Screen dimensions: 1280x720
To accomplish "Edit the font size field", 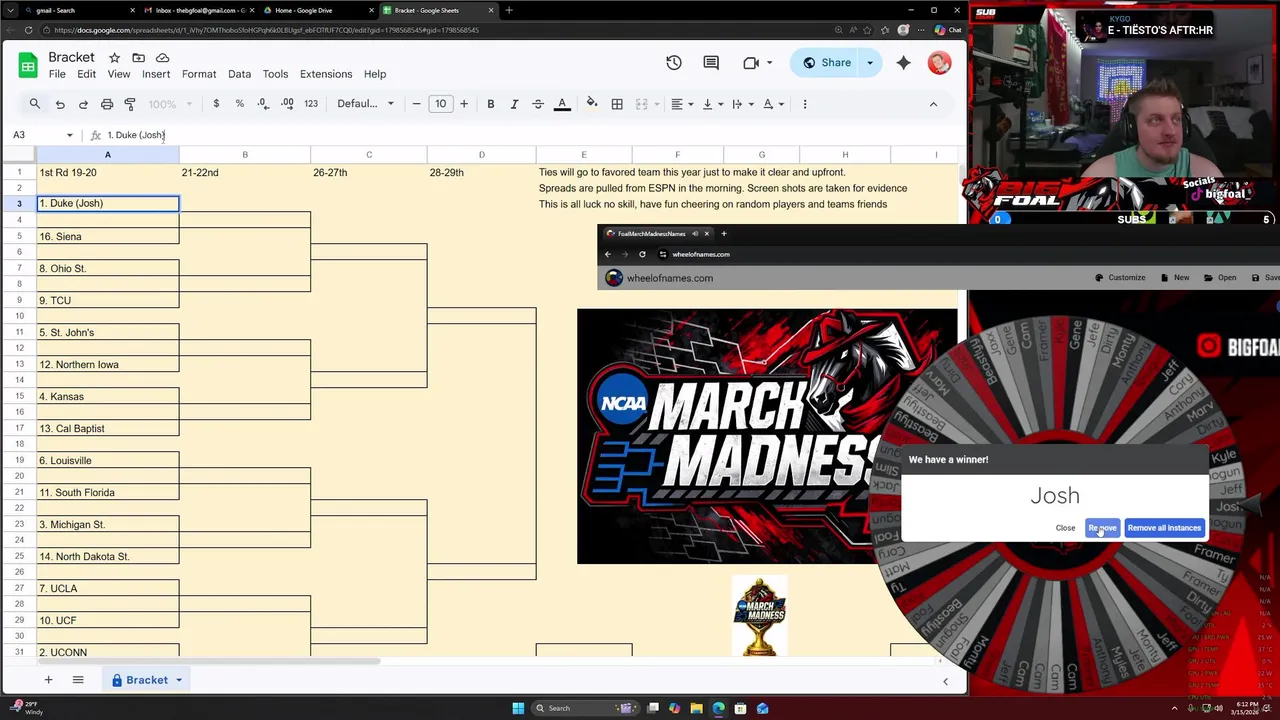I will point(440,104).
